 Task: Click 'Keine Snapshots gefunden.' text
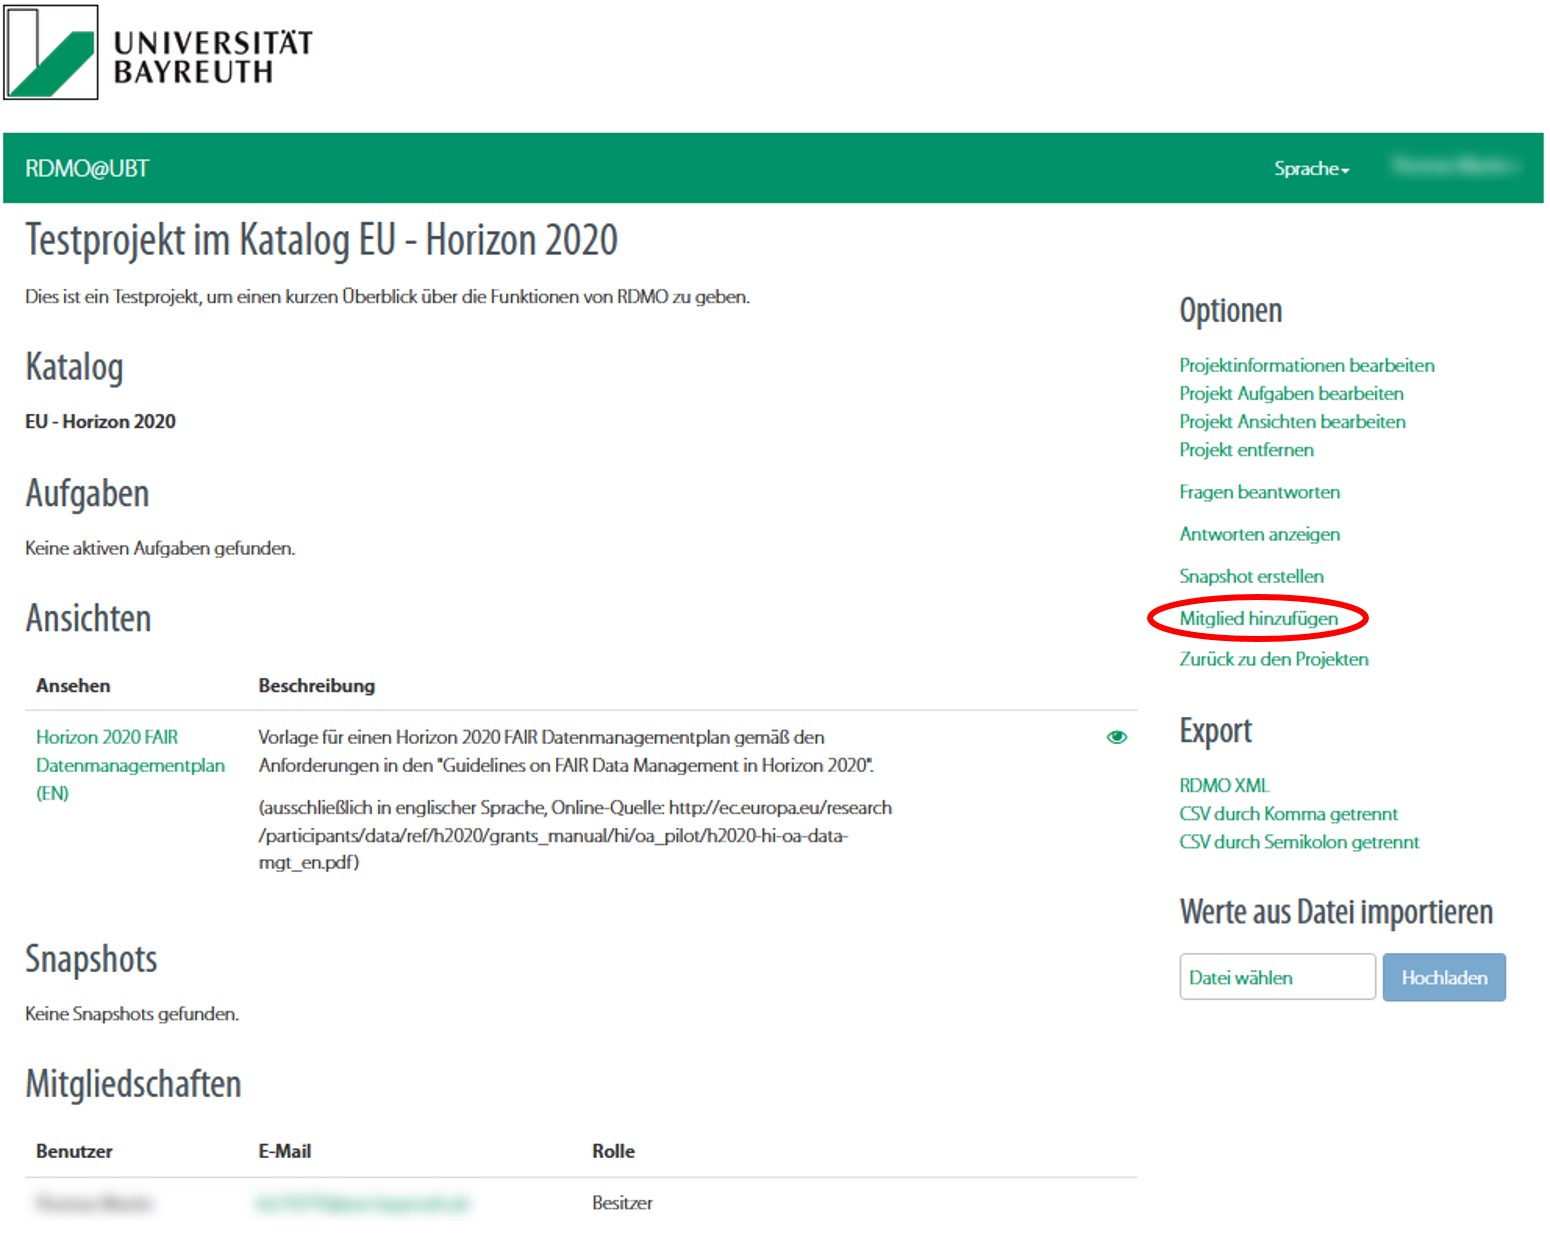click(132, 1013)
